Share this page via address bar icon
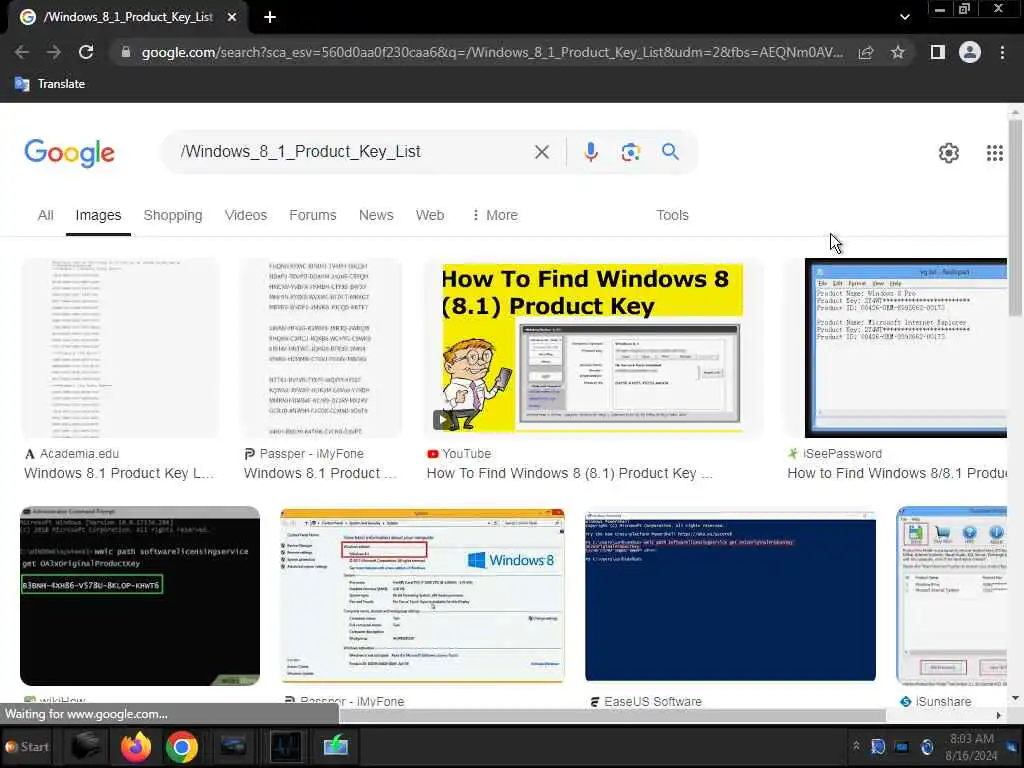Viewport: 1024px width, 768px height. click(866, 52)
